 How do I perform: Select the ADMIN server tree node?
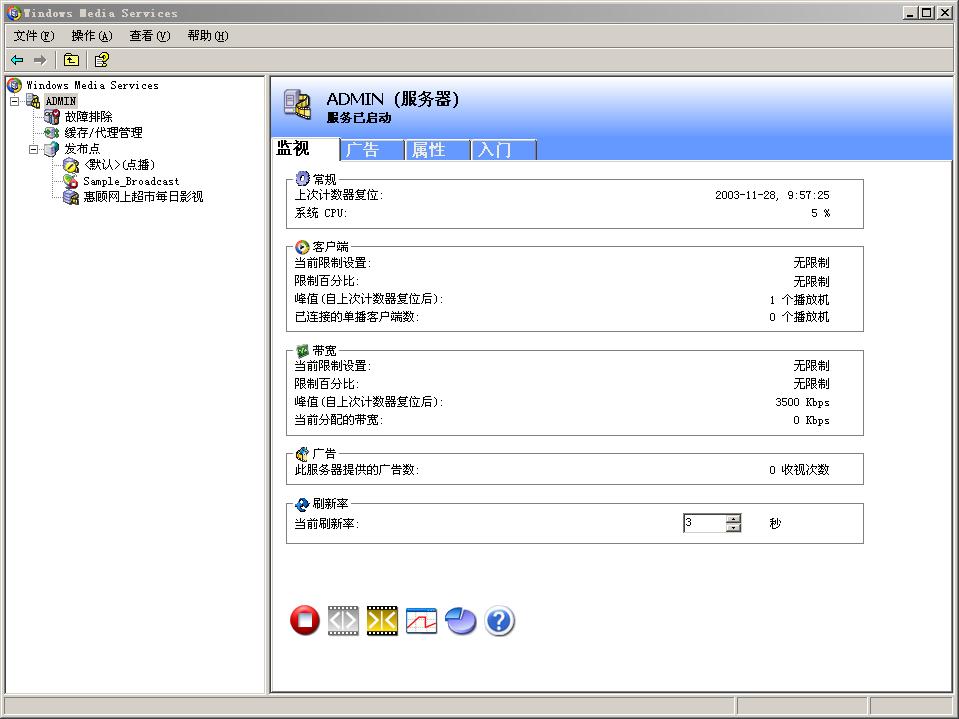[61, 101]
